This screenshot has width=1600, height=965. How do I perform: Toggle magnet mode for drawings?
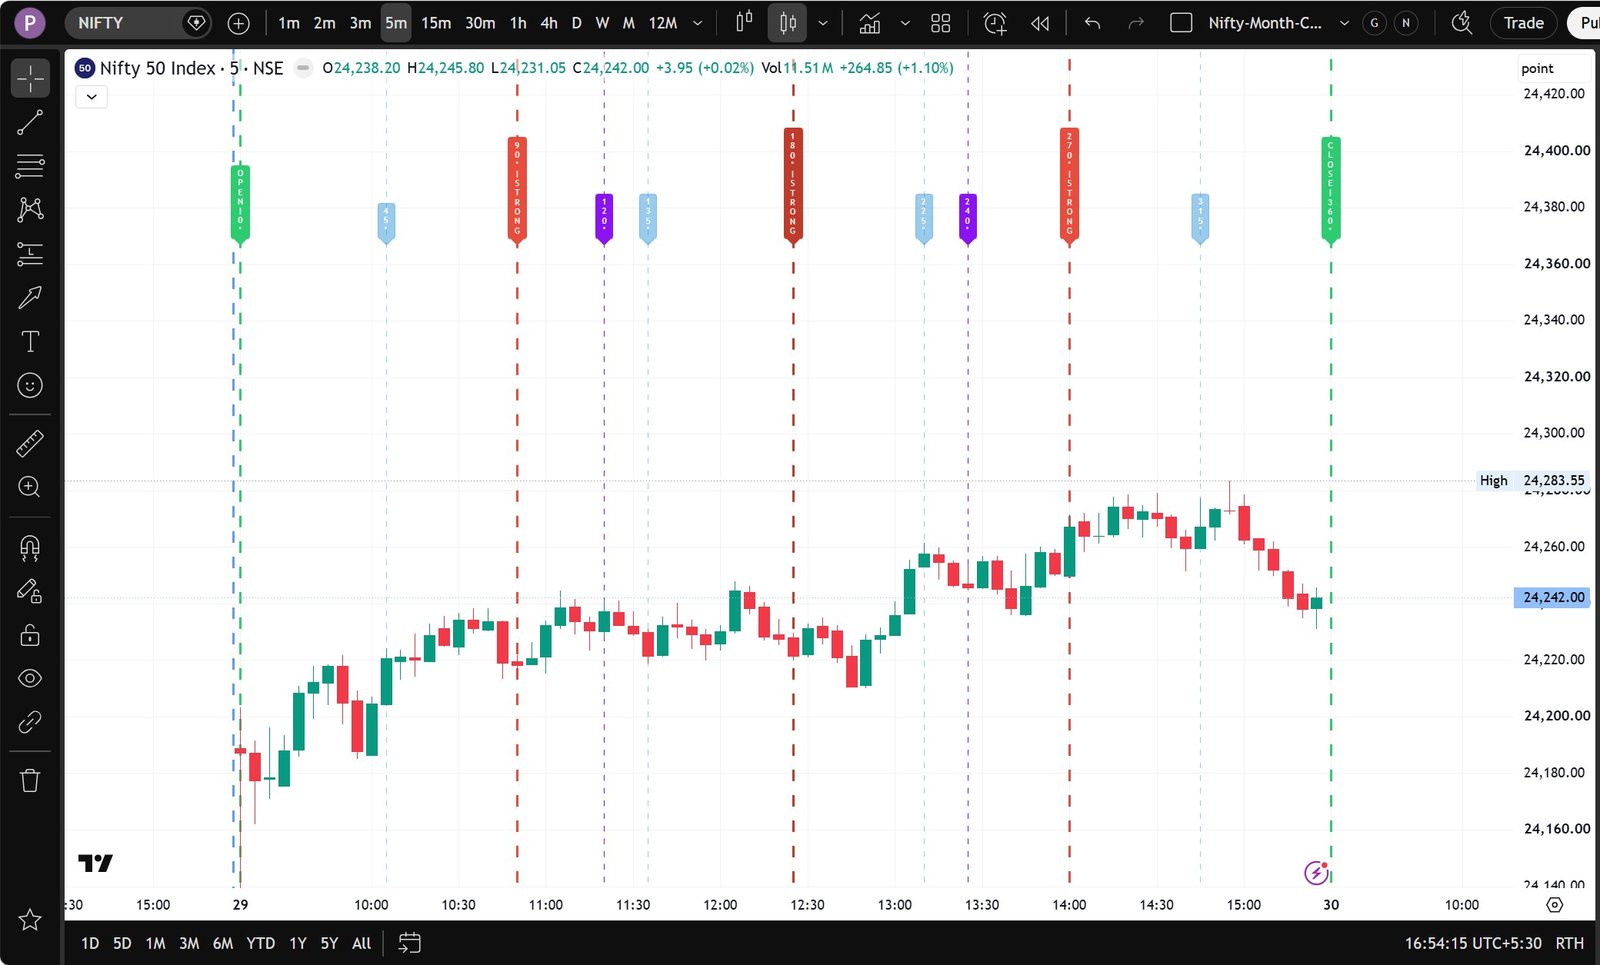30,547
